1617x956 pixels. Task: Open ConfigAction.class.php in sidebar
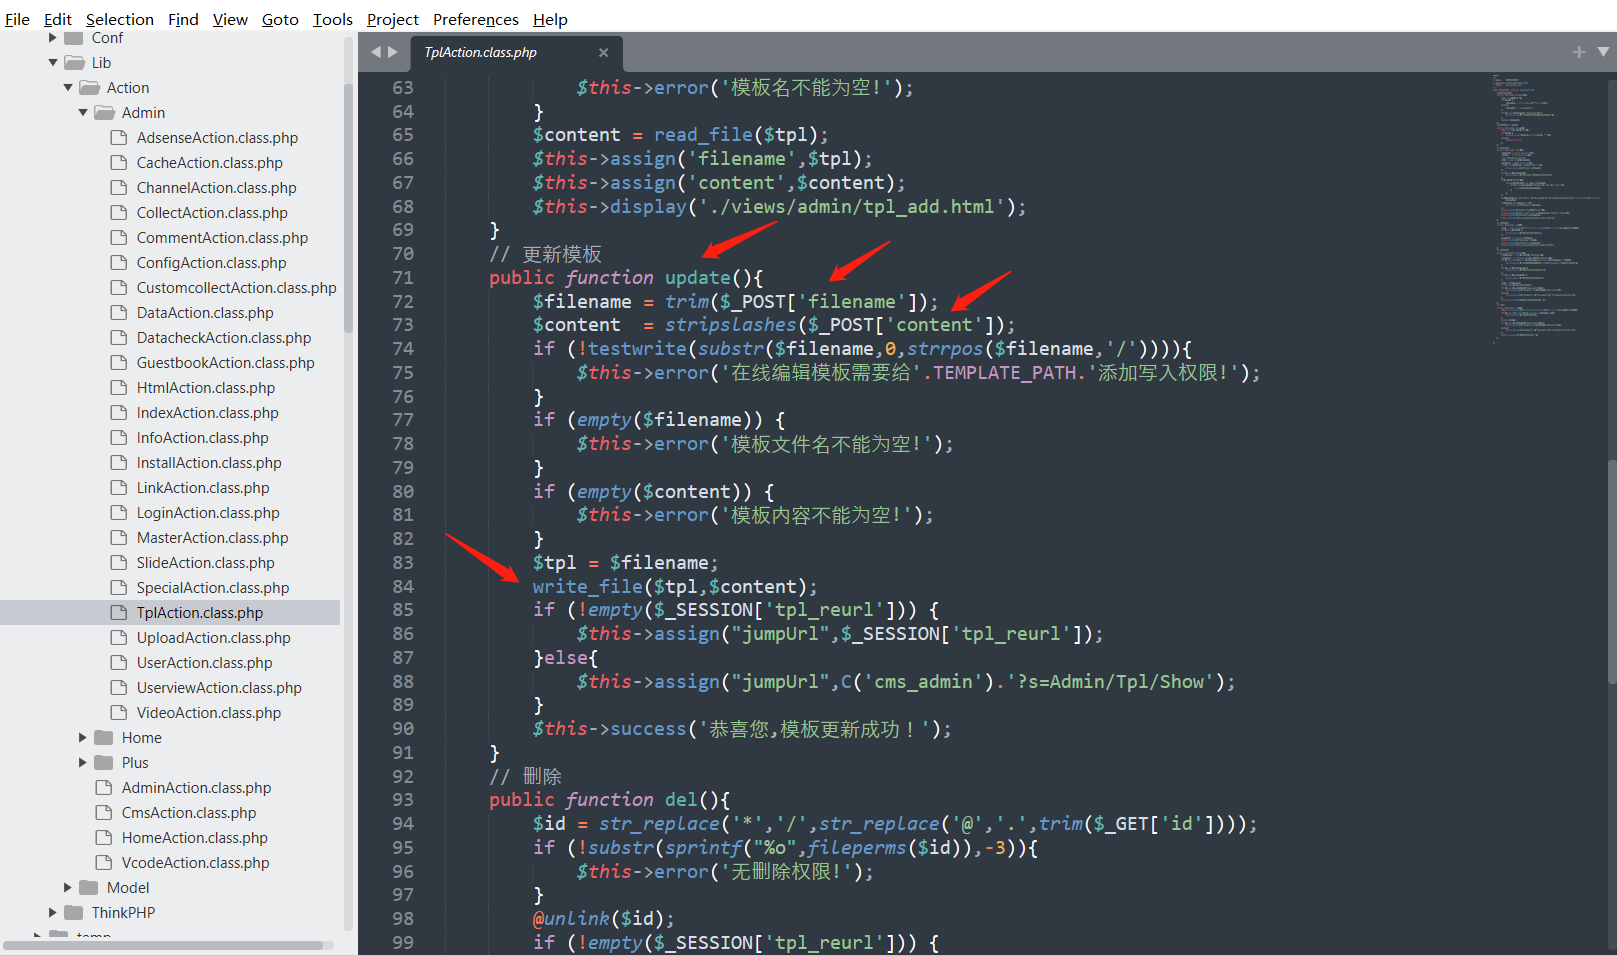(x=211, y=263)
